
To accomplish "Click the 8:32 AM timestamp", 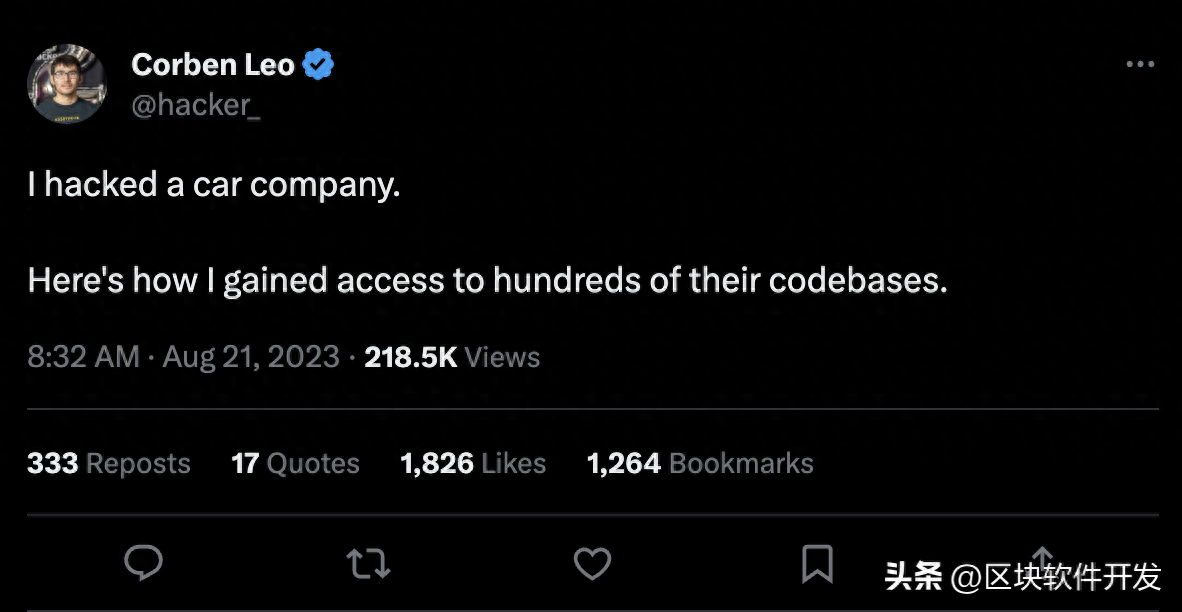I will [x=83, y=358].
